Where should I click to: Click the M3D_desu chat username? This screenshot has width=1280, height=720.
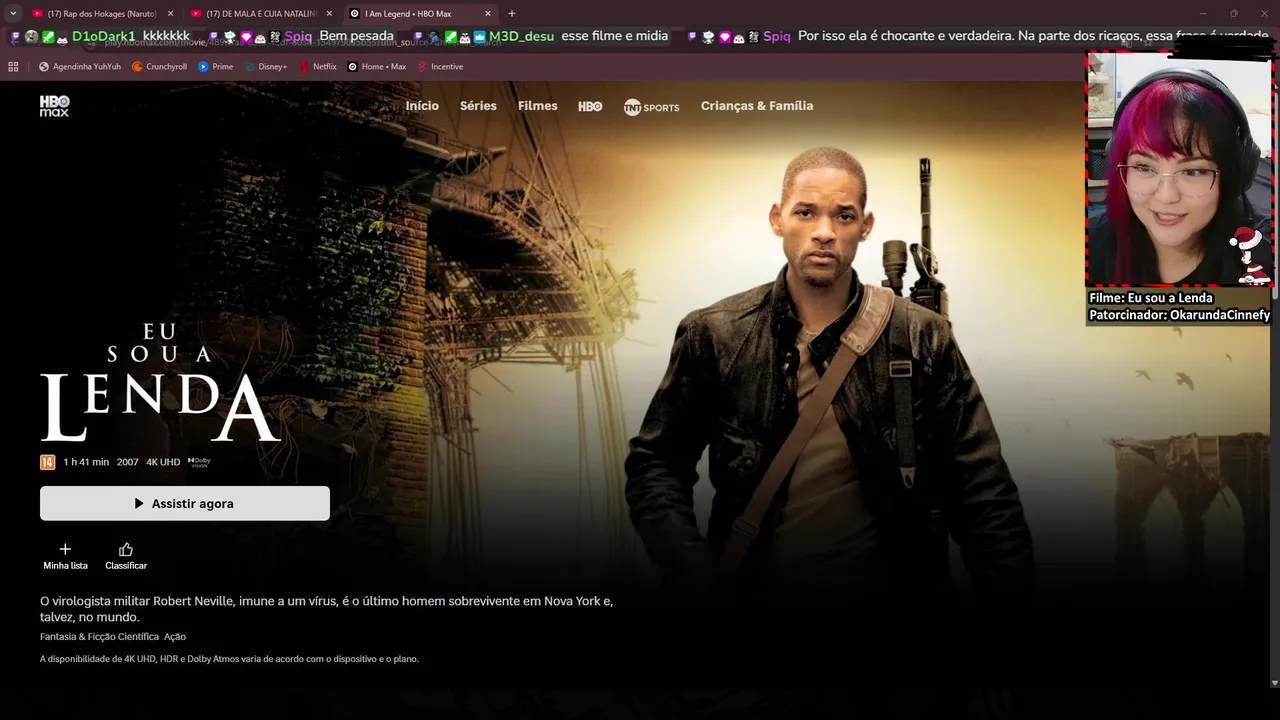521,36
